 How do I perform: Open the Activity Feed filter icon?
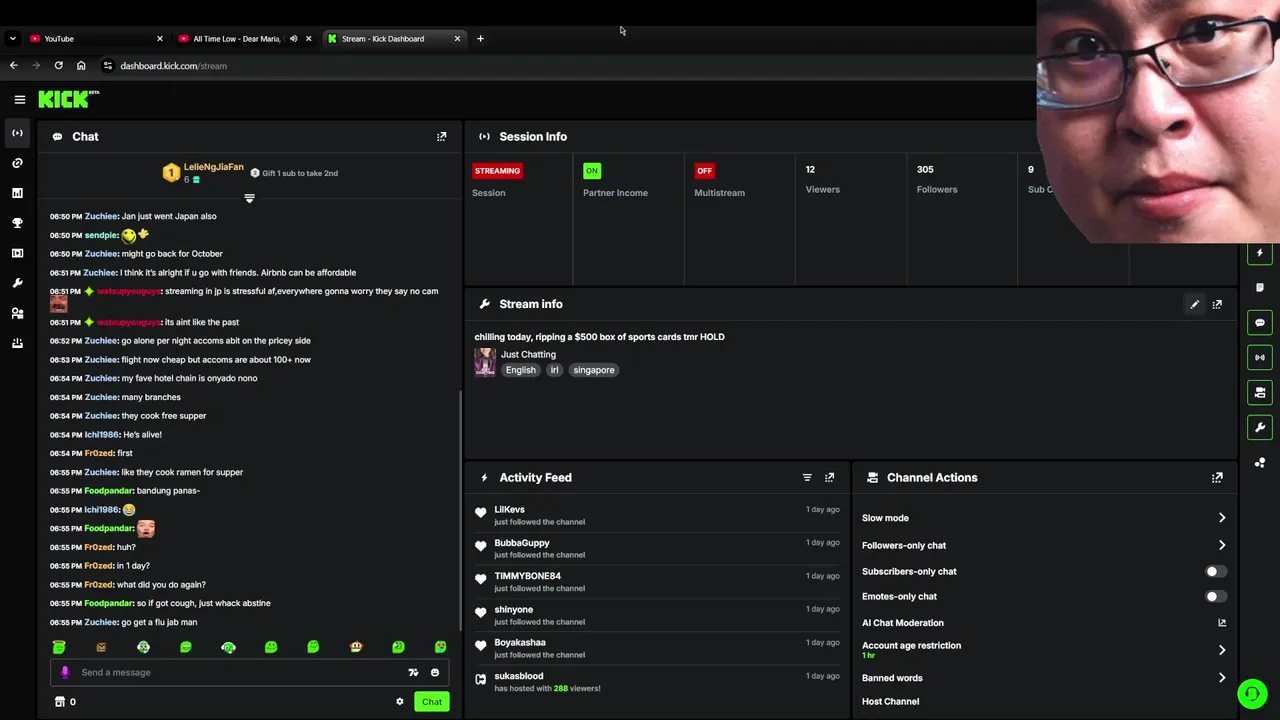(807, 478)
